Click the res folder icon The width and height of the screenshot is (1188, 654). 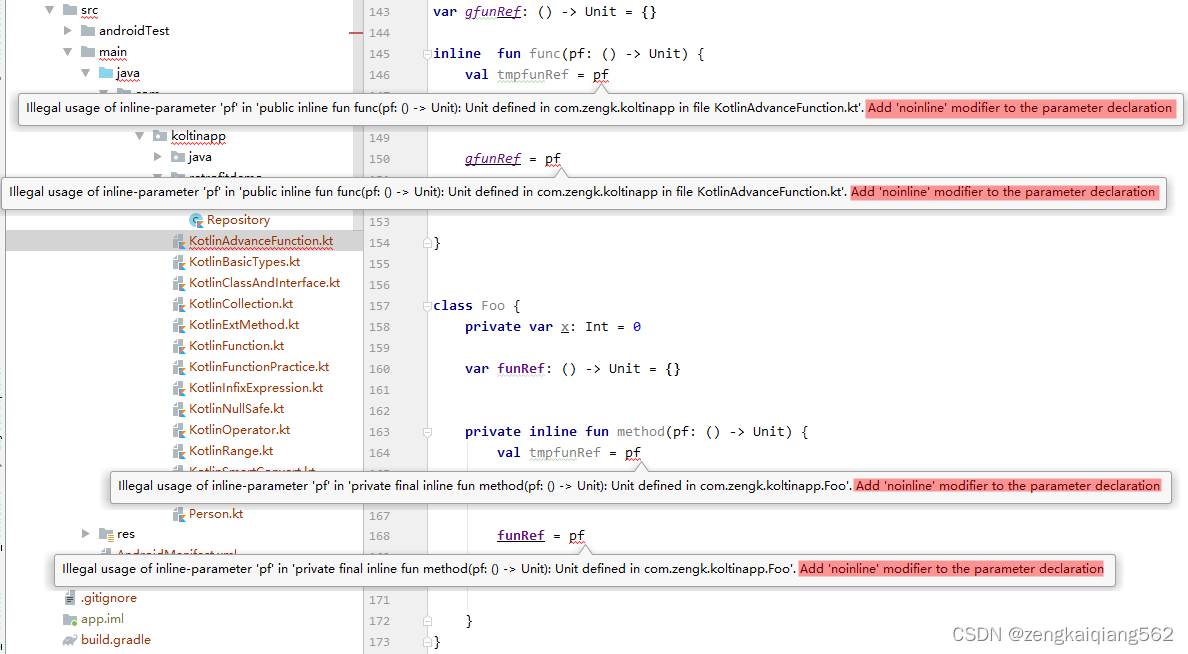click(x=106, y=534)
